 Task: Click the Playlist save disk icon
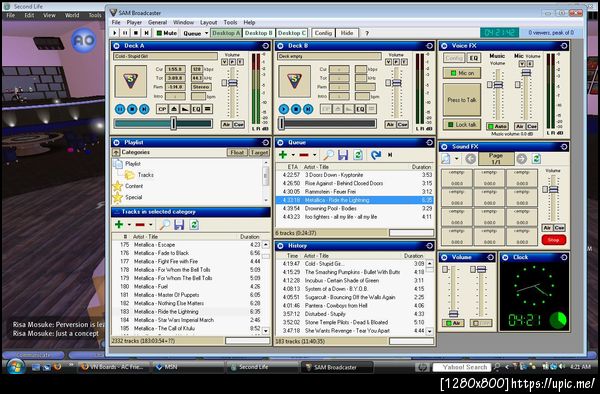coord(179,225)
